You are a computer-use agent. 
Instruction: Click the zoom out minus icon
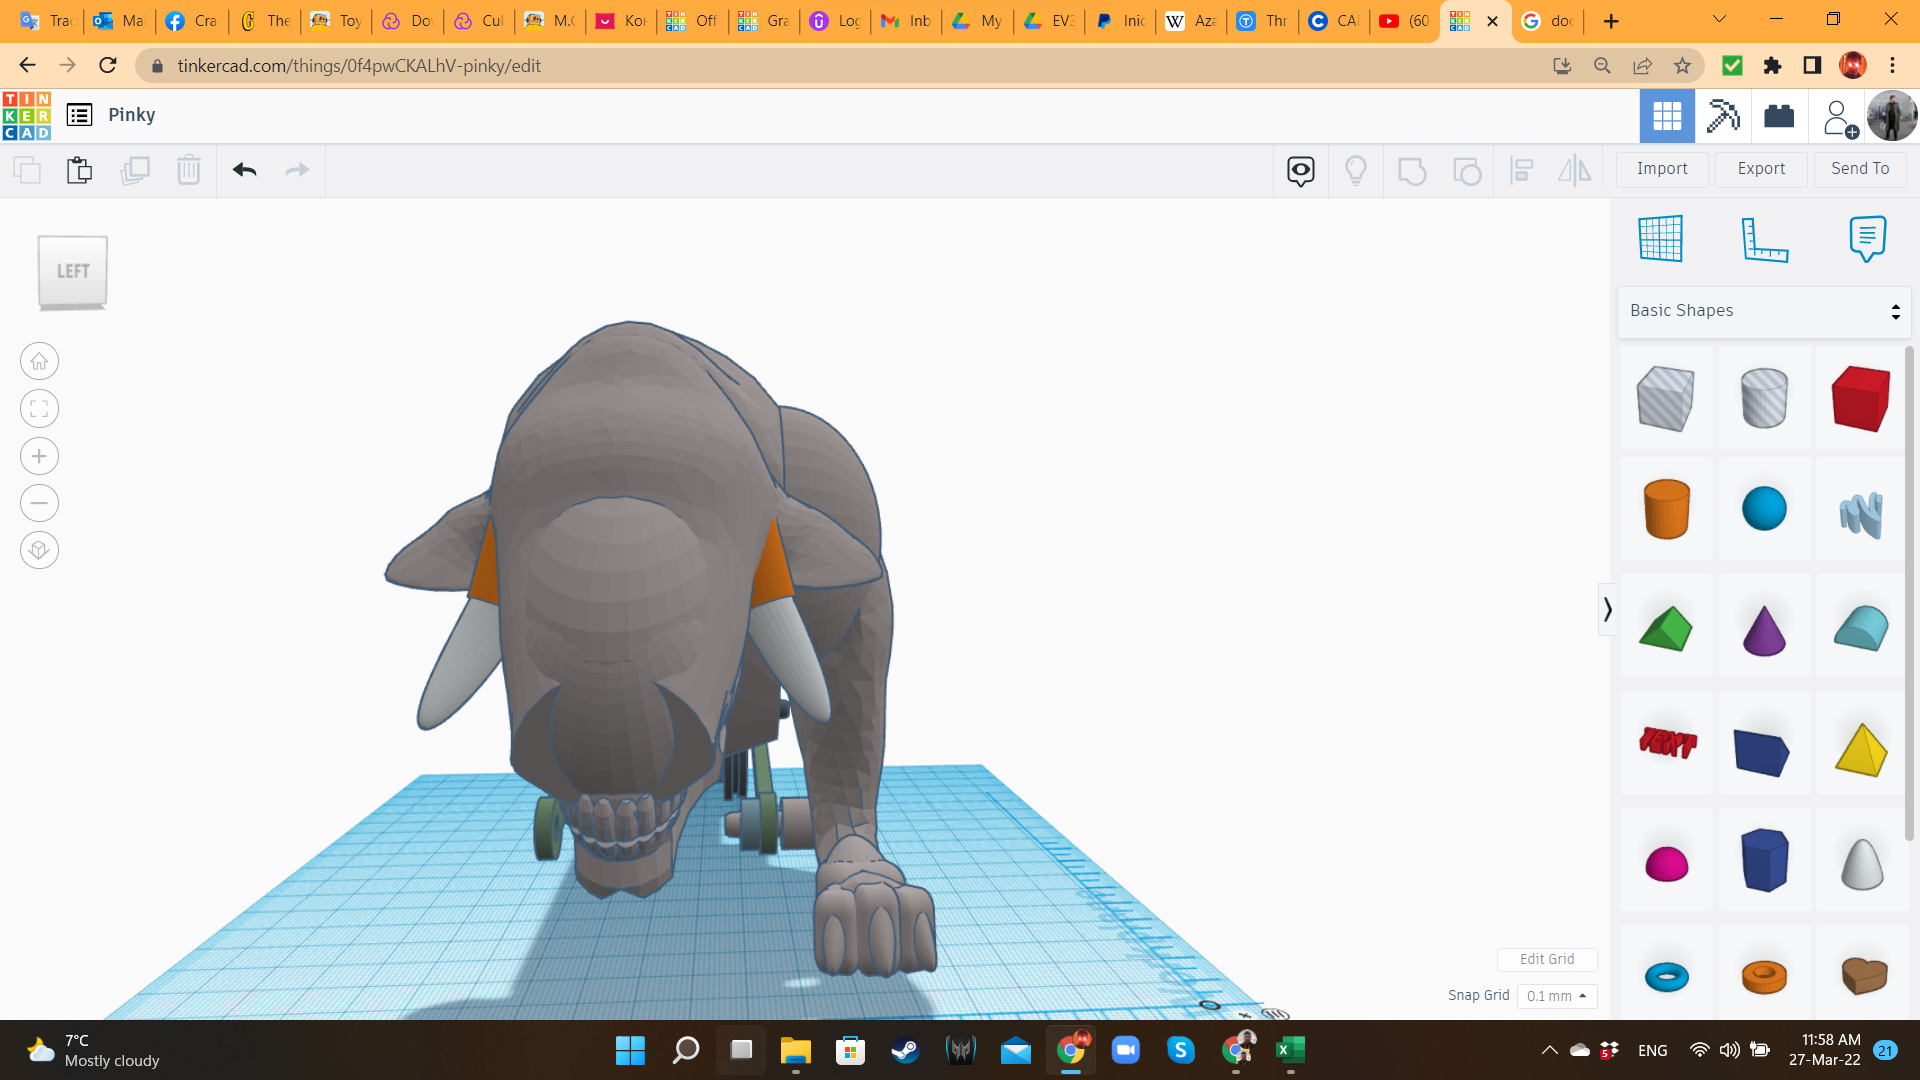click(x=39, y=503)
